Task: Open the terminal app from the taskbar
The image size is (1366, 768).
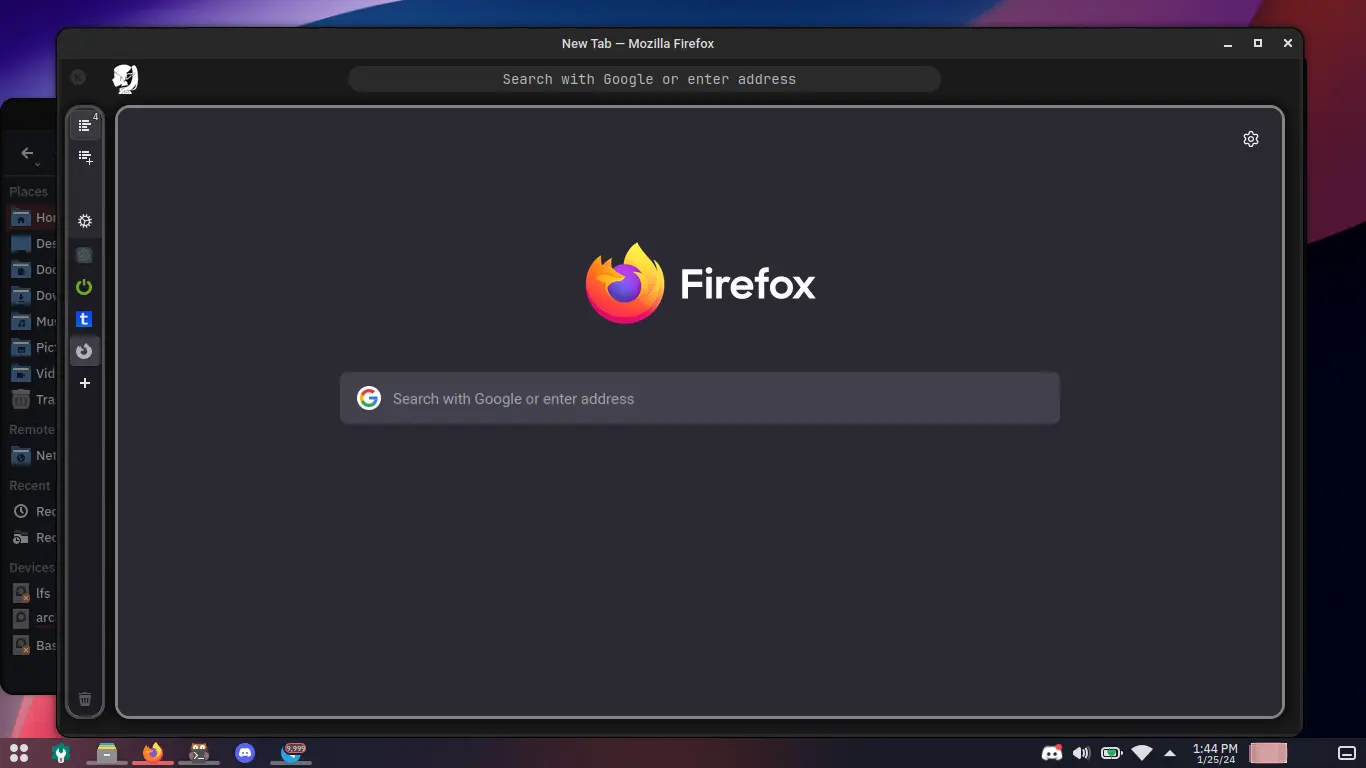Action: click(199, 753)
